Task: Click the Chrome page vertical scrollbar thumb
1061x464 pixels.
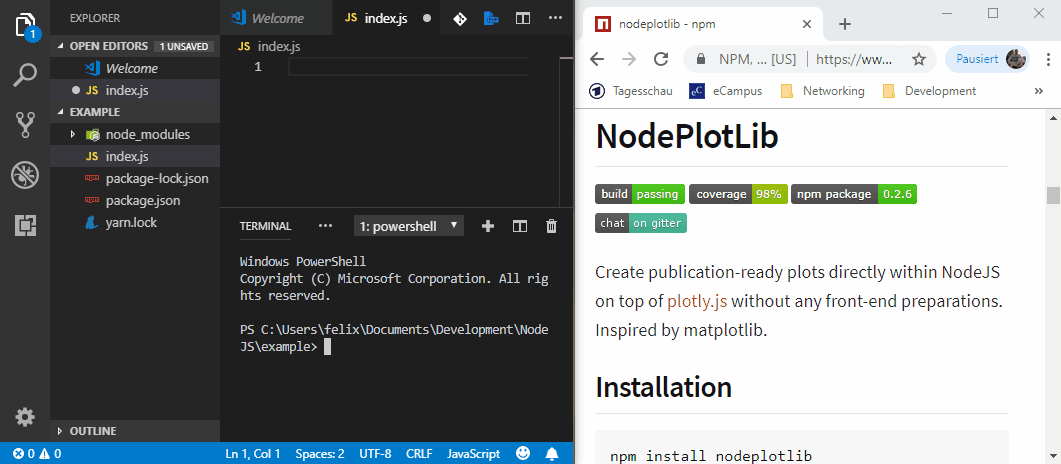Action: click(x=1053, y=195)
